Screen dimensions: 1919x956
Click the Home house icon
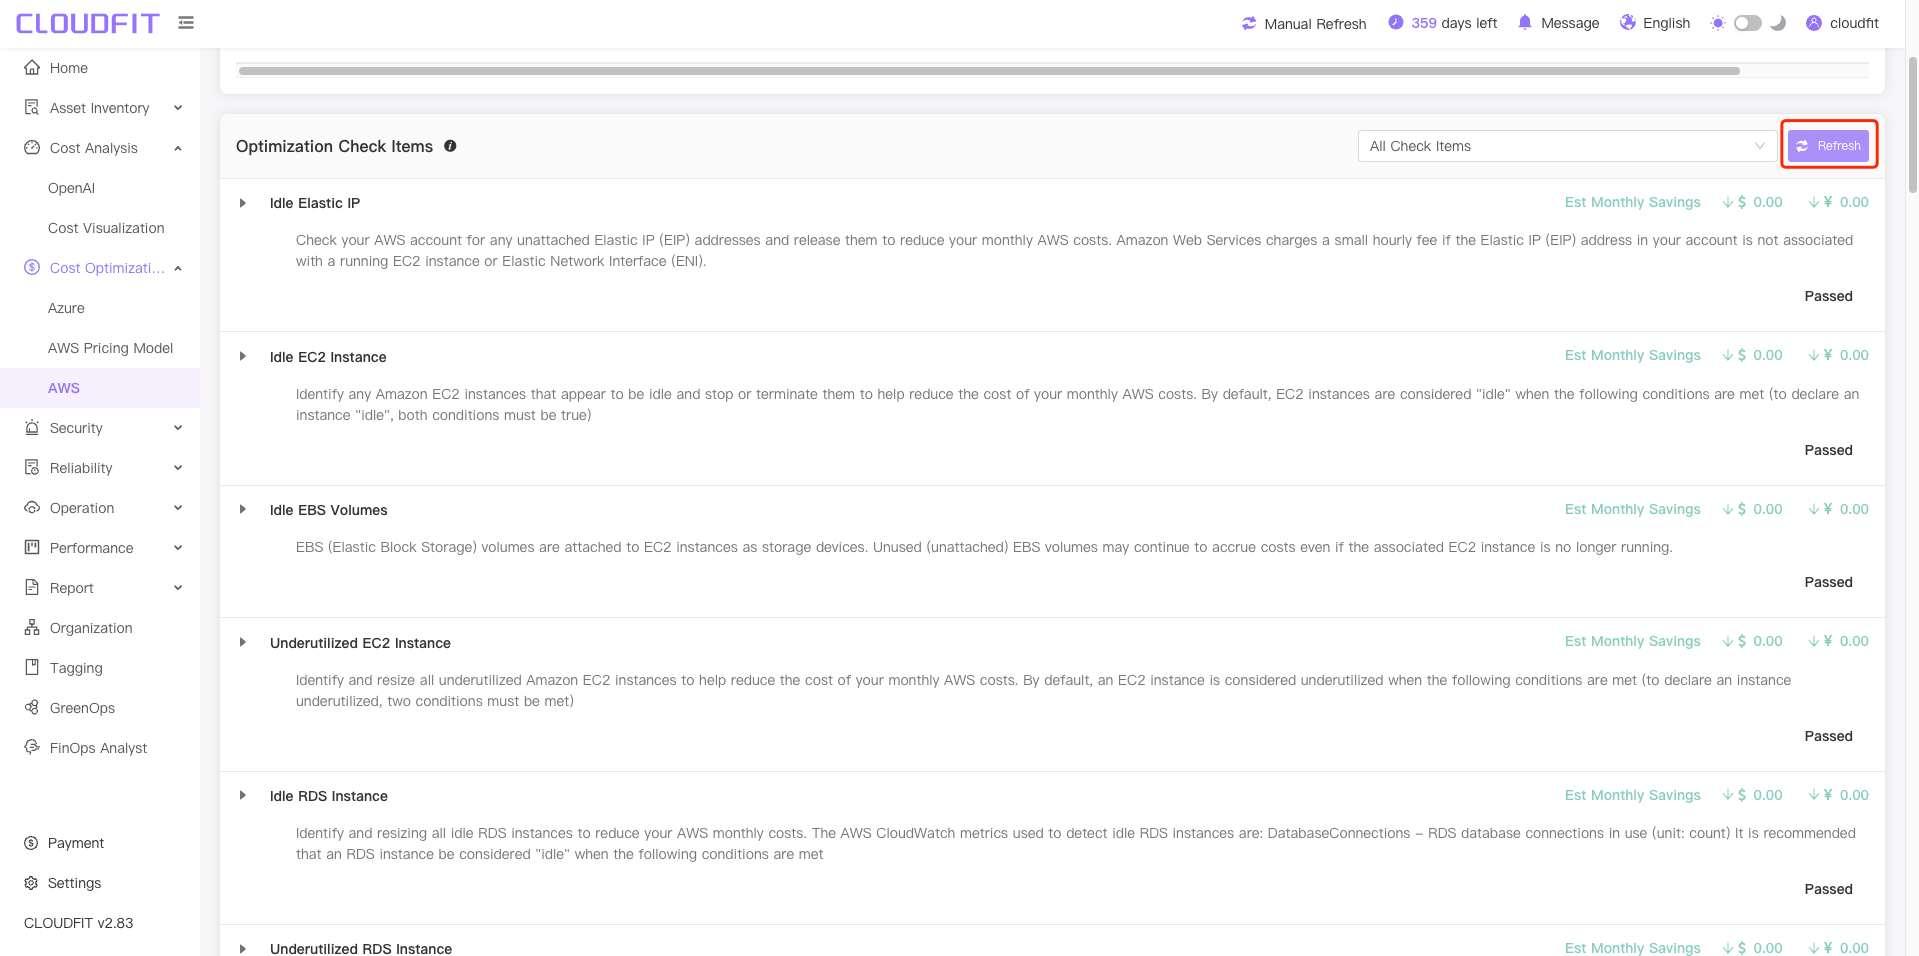(32, 67)
